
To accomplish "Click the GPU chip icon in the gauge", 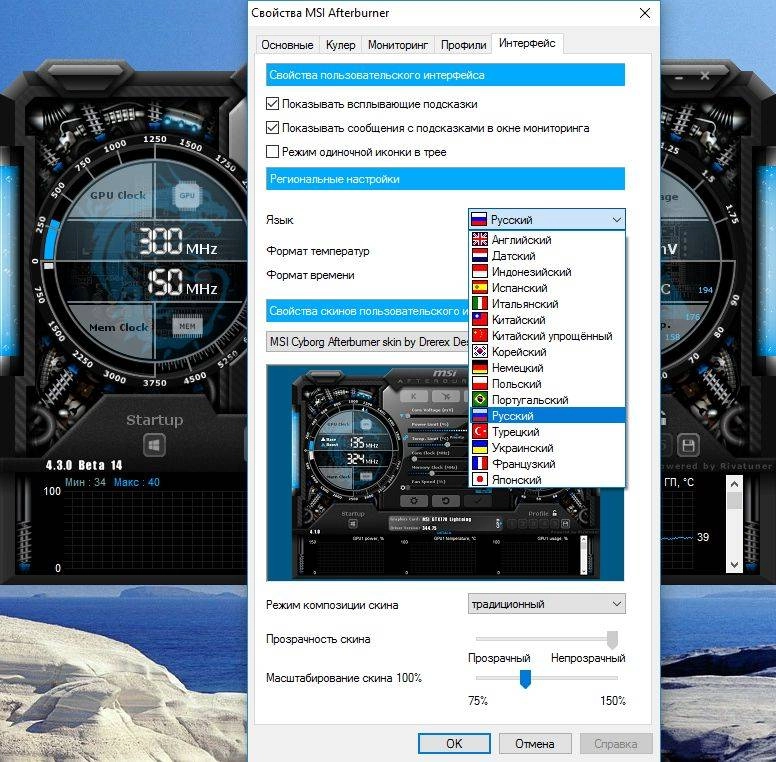I will [x=187, y=195].
